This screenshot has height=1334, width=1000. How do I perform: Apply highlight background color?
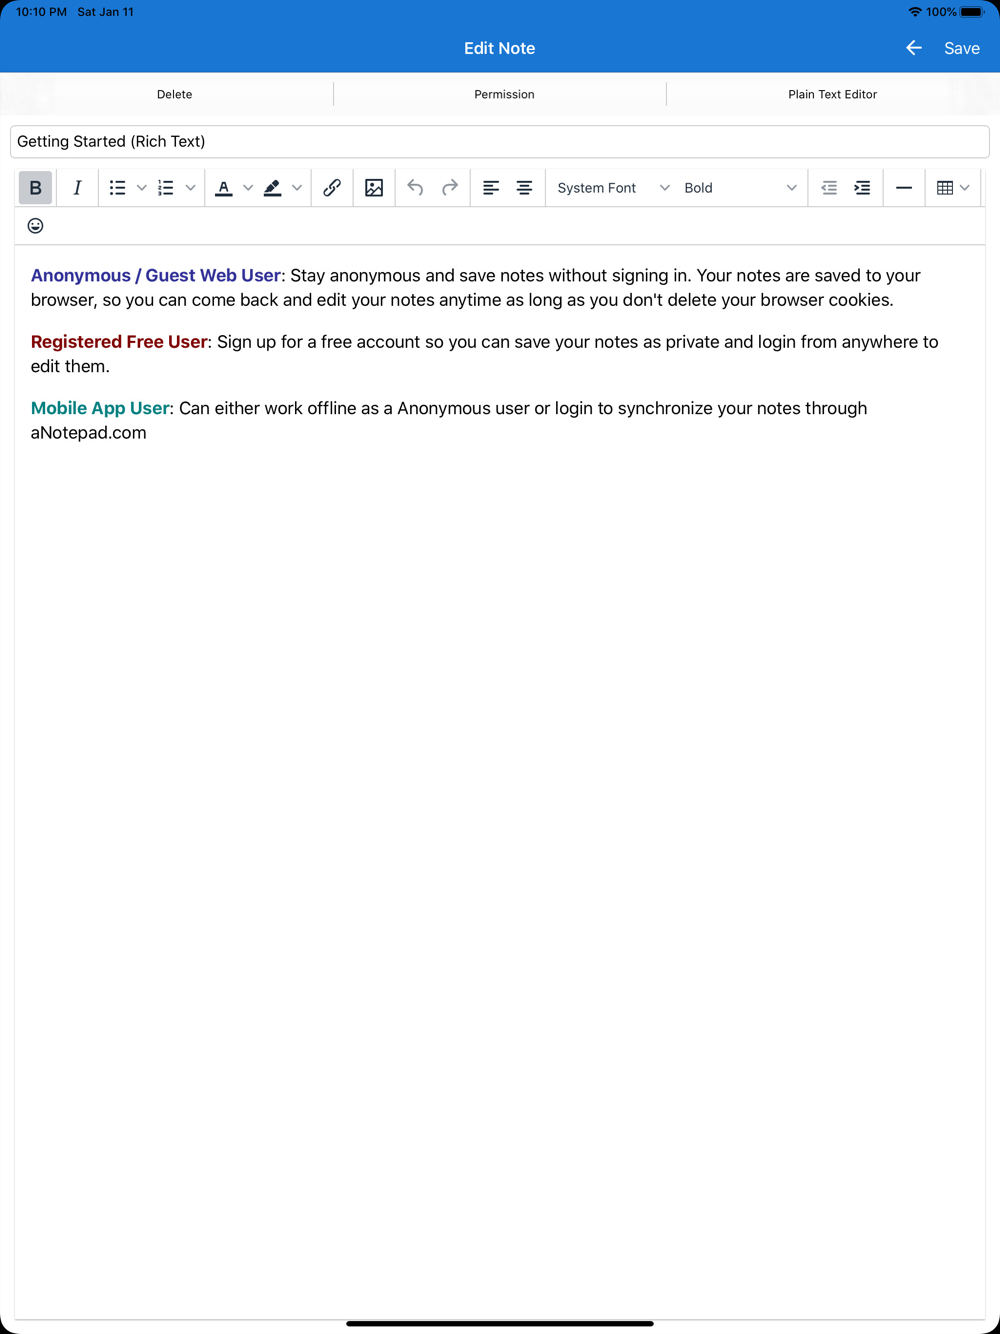[272, 188]
